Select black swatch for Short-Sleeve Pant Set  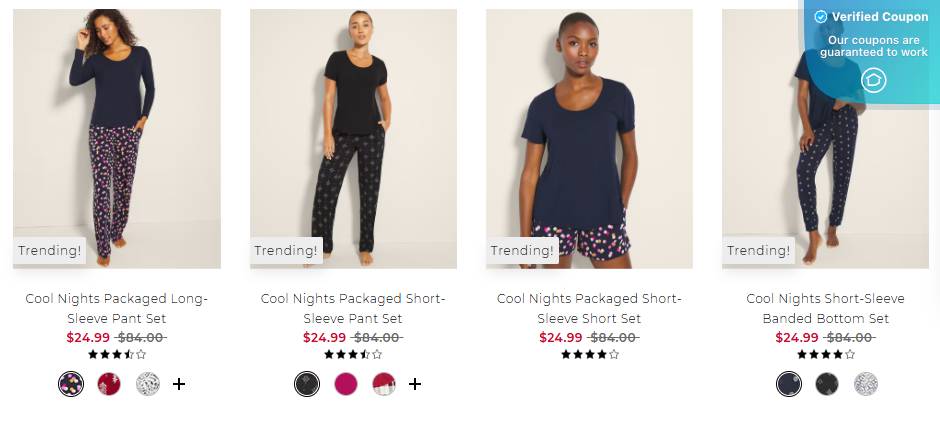(x=307, y=384)
